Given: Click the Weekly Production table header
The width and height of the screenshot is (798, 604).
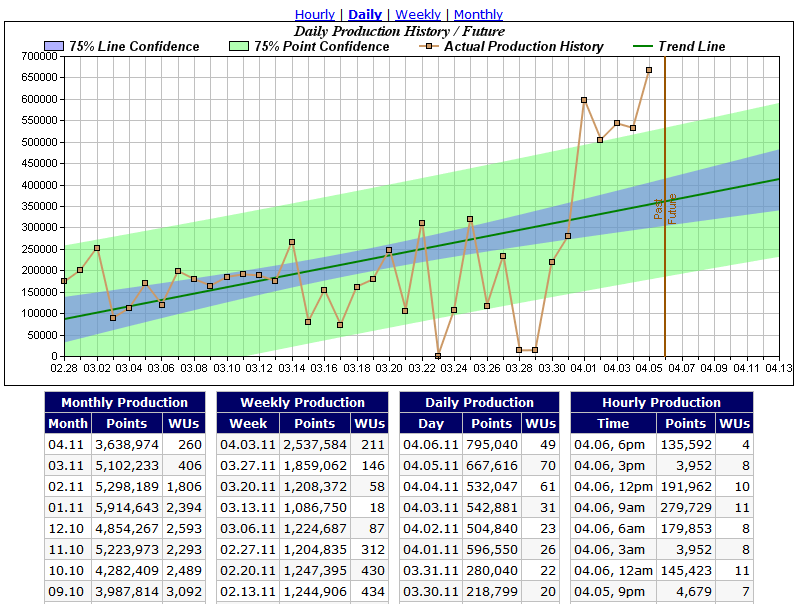Looking at the screenshot, I should coord(302,402).
